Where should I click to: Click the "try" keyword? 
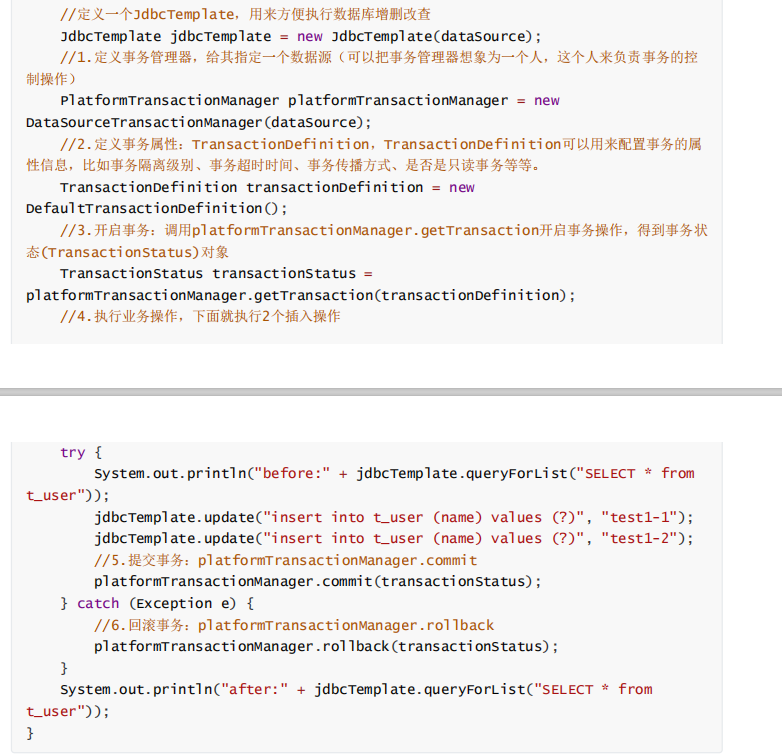pyautogui.click(x=73, y=452)
